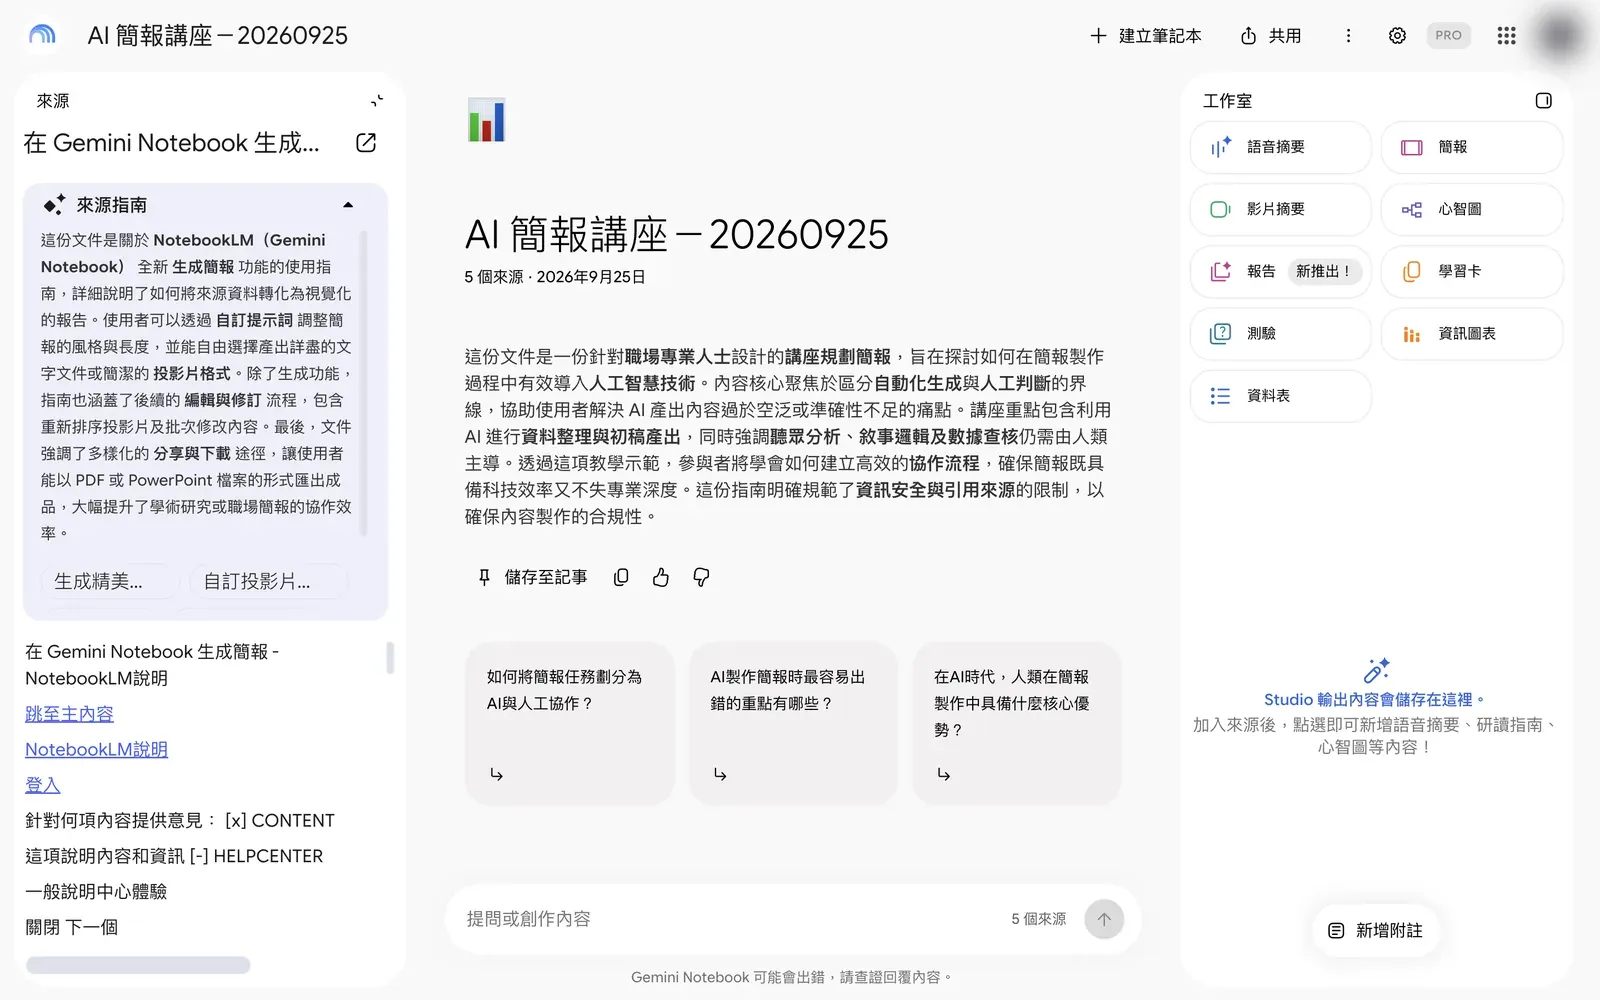Click the PRO badge
Viewport: 1600px width, 1000px height.
click(x=1448, y=35)
